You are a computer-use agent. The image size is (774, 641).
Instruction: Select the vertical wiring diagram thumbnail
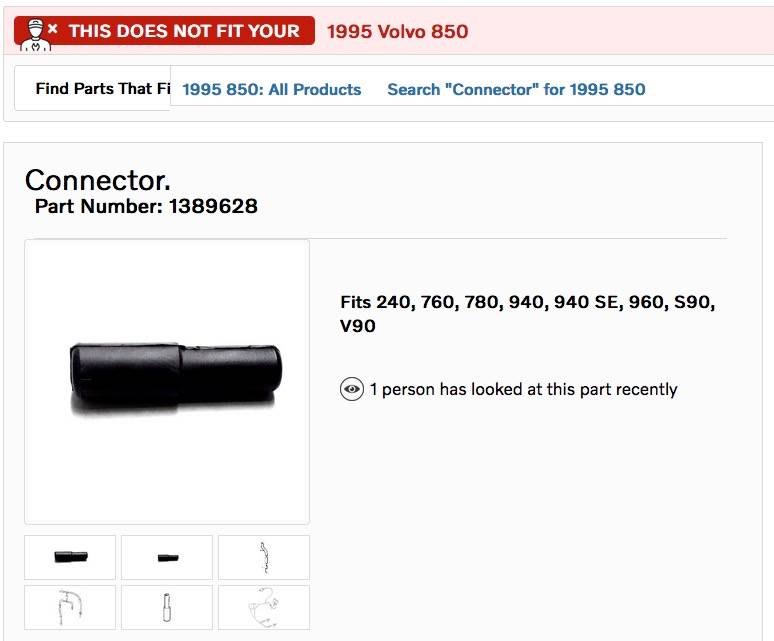click(x=264, y=557)
